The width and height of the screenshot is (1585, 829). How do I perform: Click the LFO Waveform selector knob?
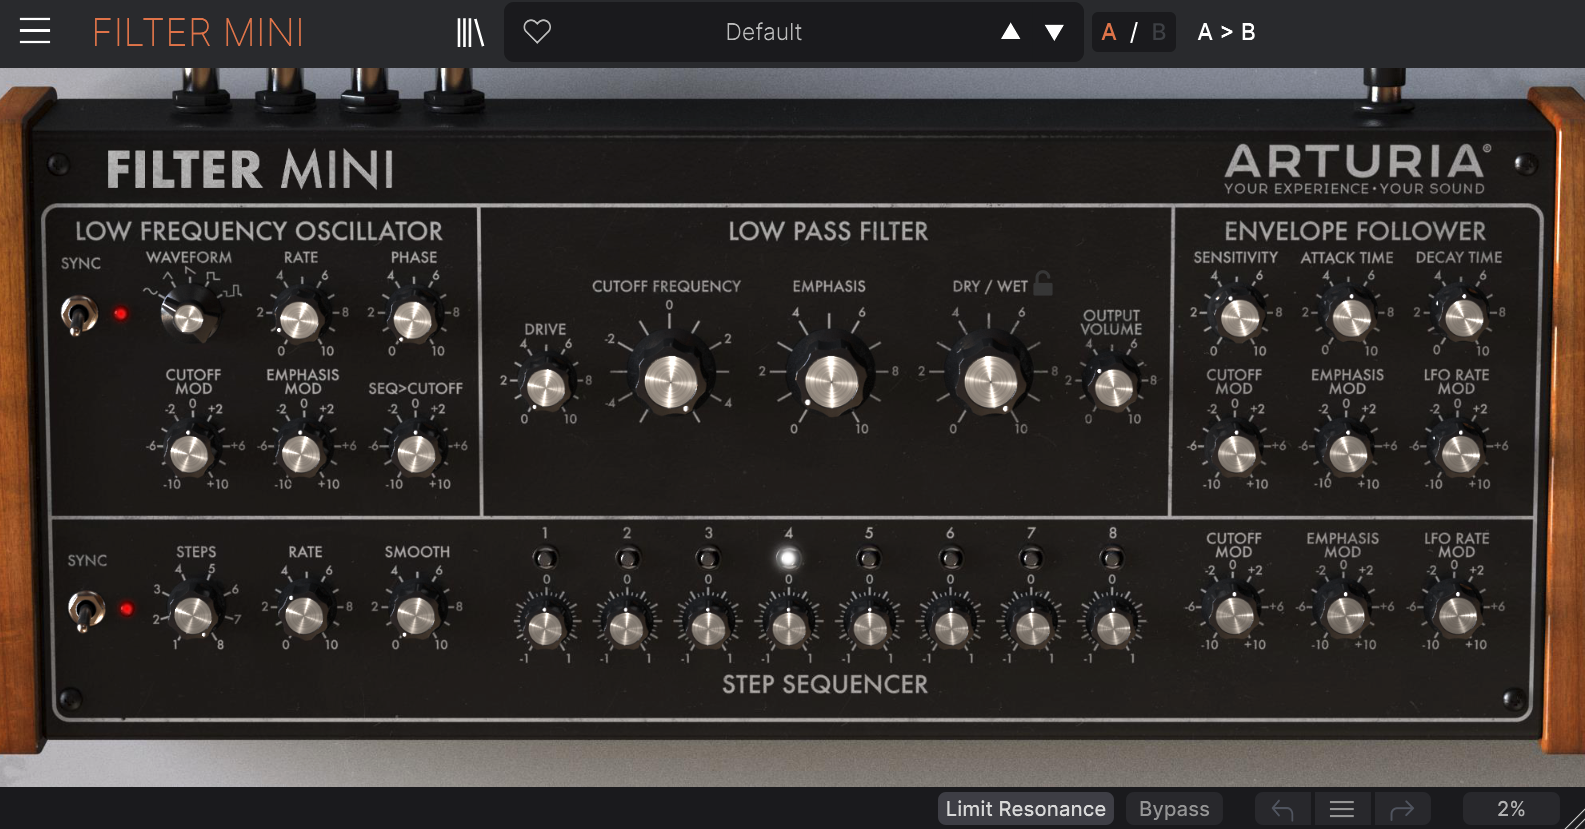(x=187, y=317)
